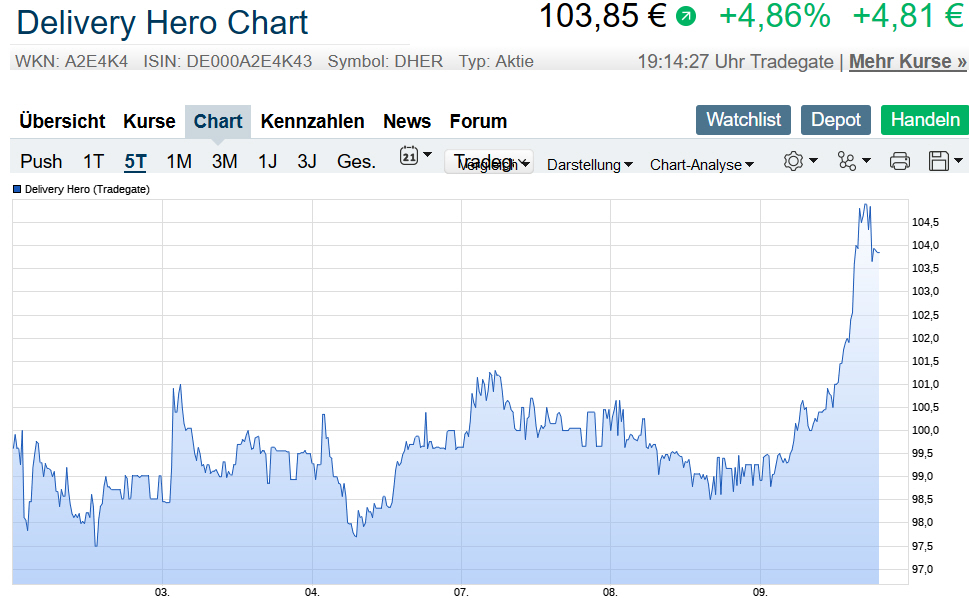Expand the arrow next to the calendar icon
Image resolution: width=969 pixels, height=600 pixels.
427,154
